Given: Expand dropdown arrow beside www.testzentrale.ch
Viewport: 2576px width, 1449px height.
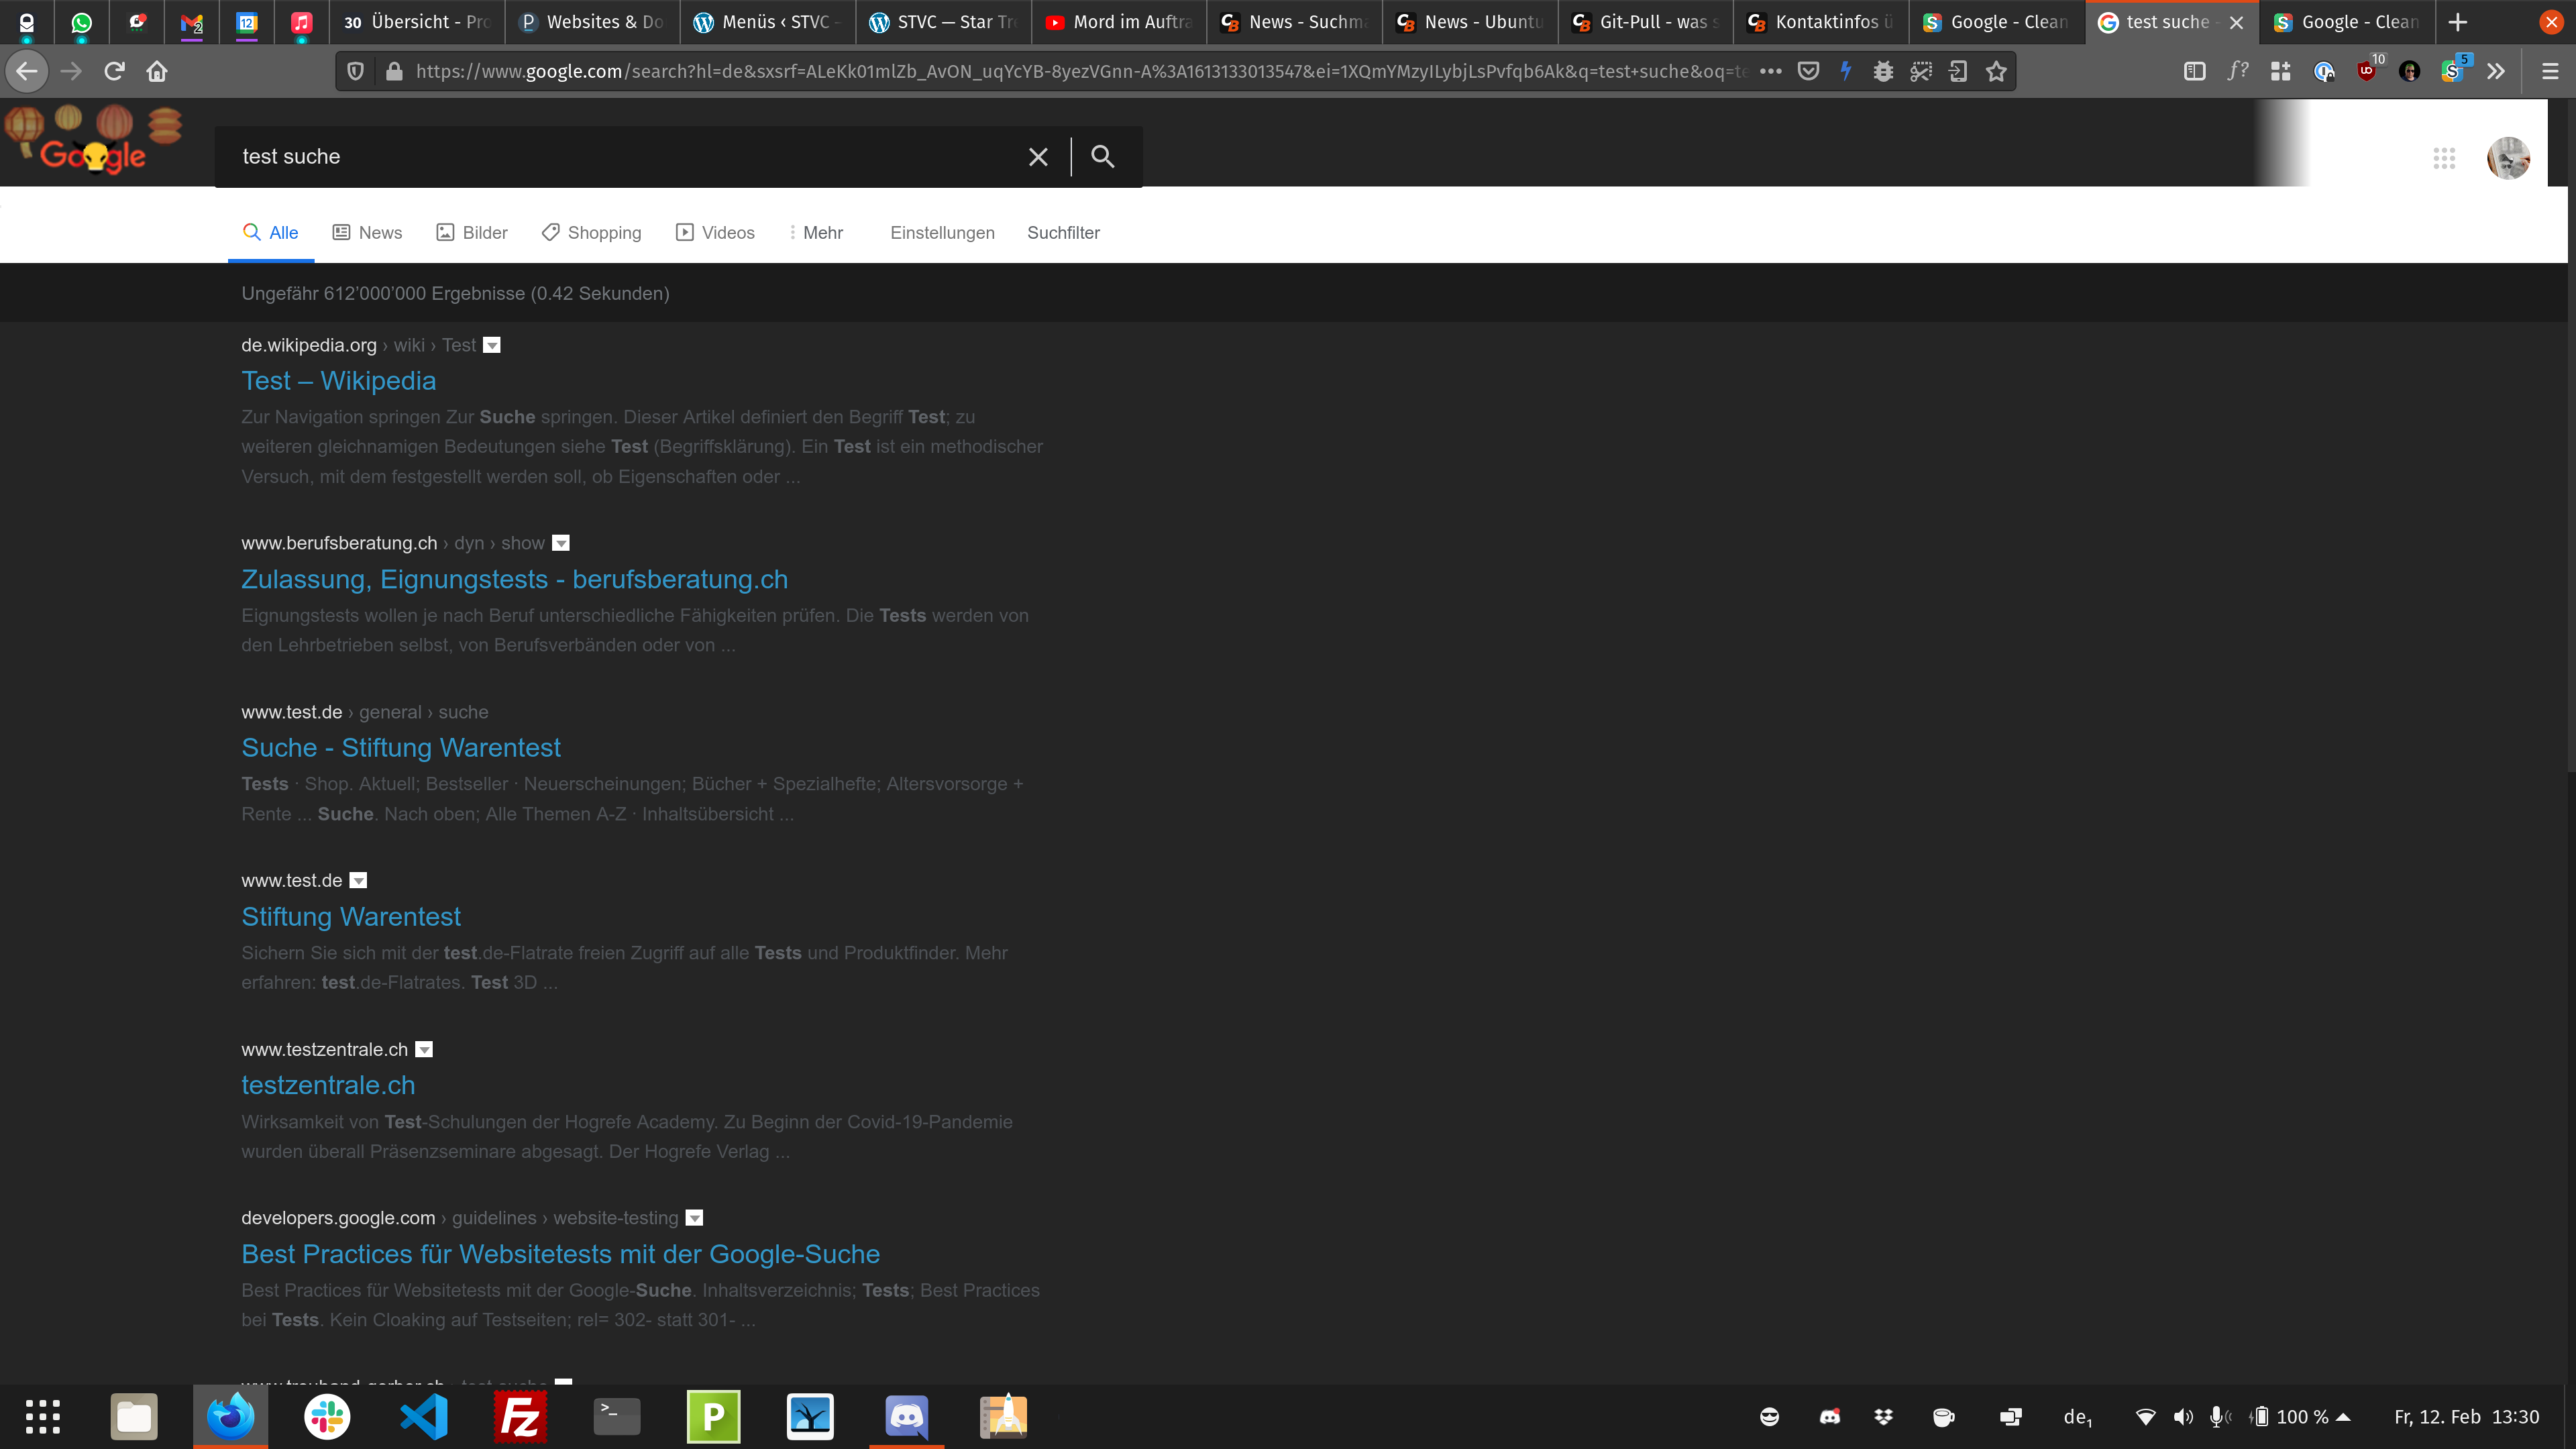Looking at the screenshot, I should tap(424, 1049).
